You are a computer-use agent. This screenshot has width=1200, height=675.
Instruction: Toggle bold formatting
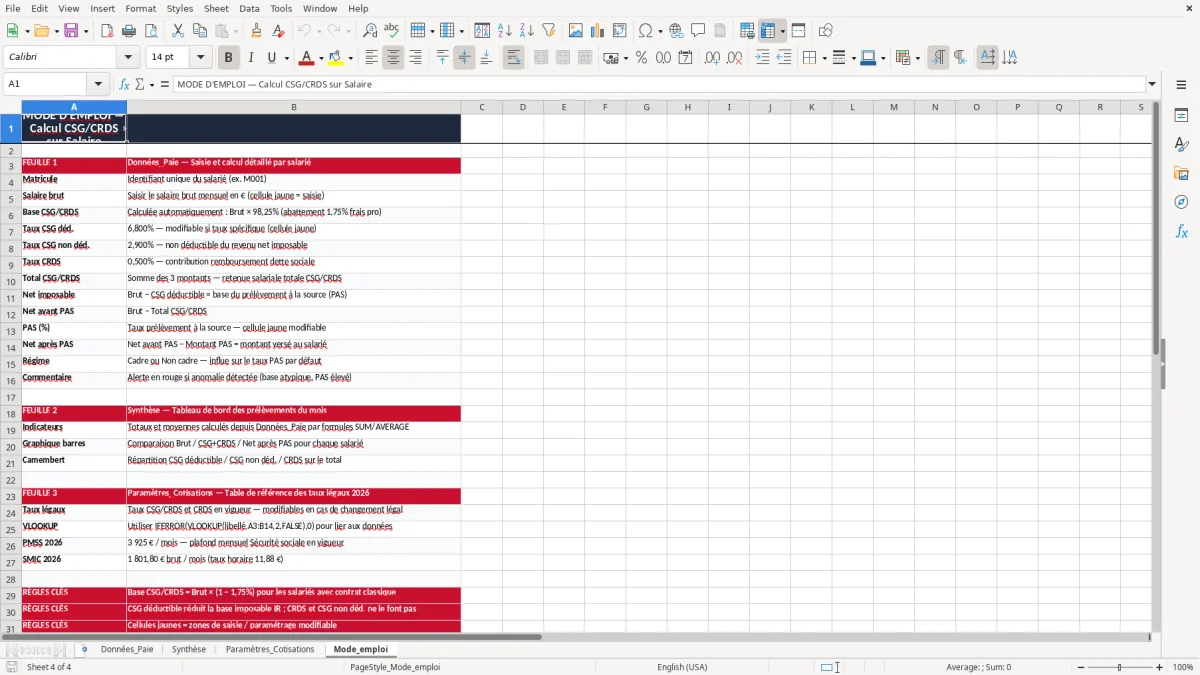[x=228, y=58]
